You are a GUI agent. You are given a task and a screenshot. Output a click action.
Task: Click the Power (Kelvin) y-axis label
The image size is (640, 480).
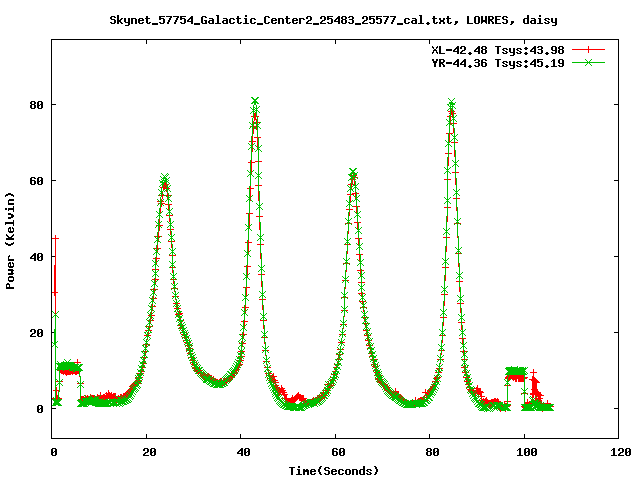tap(10, 240)
